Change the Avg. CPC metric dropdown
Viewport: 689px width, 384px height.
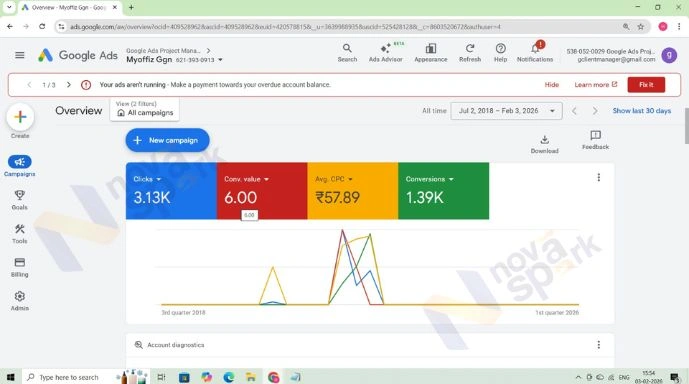334,179
